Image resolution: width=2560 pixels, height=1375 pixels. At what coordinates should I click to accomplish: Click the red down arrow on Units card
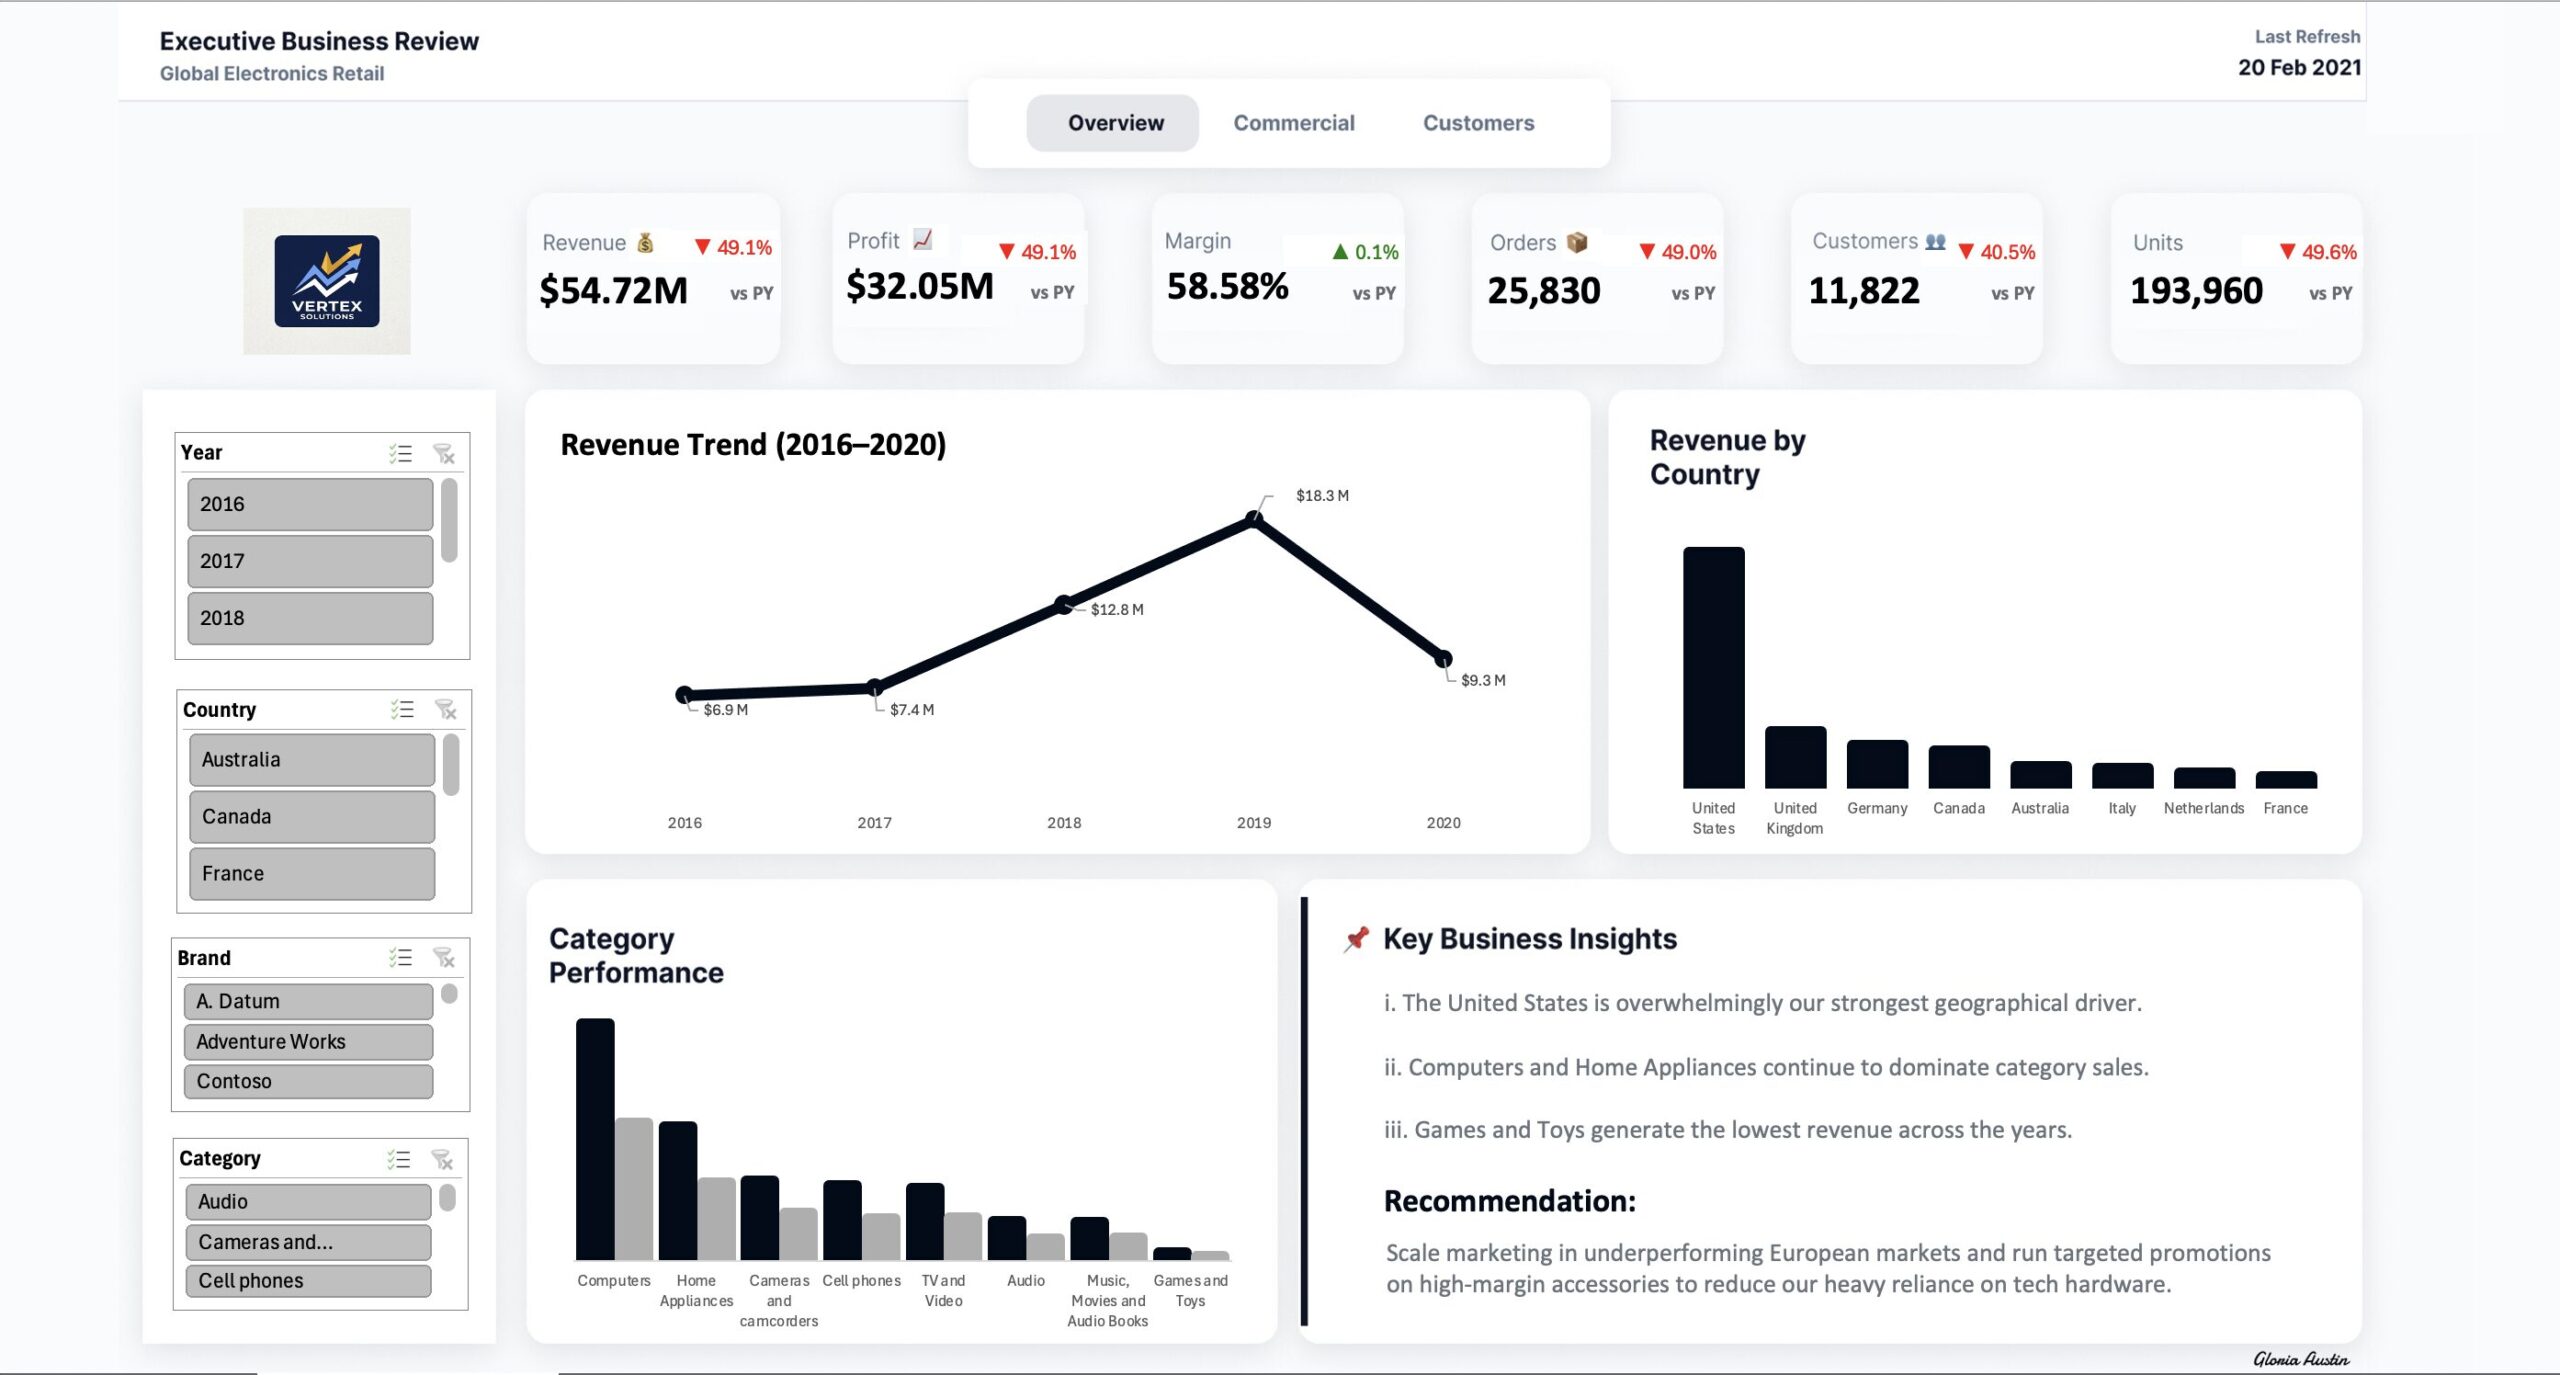pyautogui.click(x=2287, y=252)
